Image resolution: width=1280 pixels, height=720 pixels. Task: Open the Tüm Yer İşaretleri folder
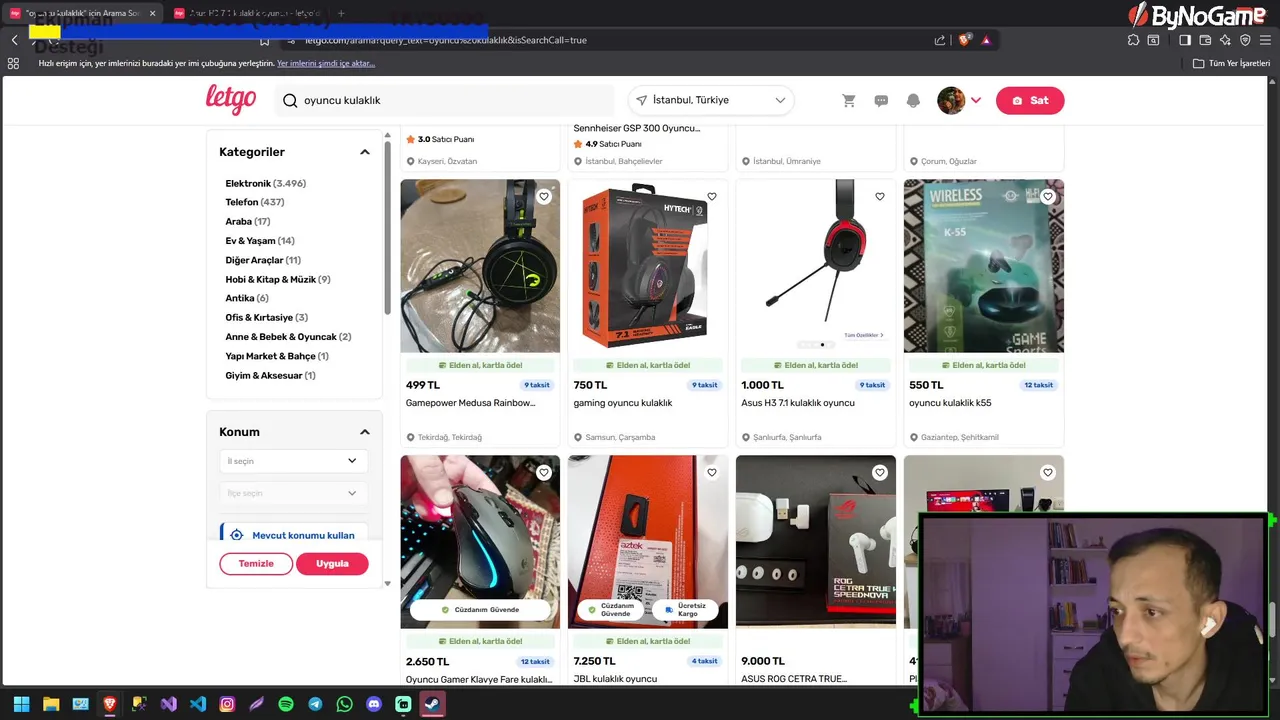pyautogui.click(x=1232, y=63)
